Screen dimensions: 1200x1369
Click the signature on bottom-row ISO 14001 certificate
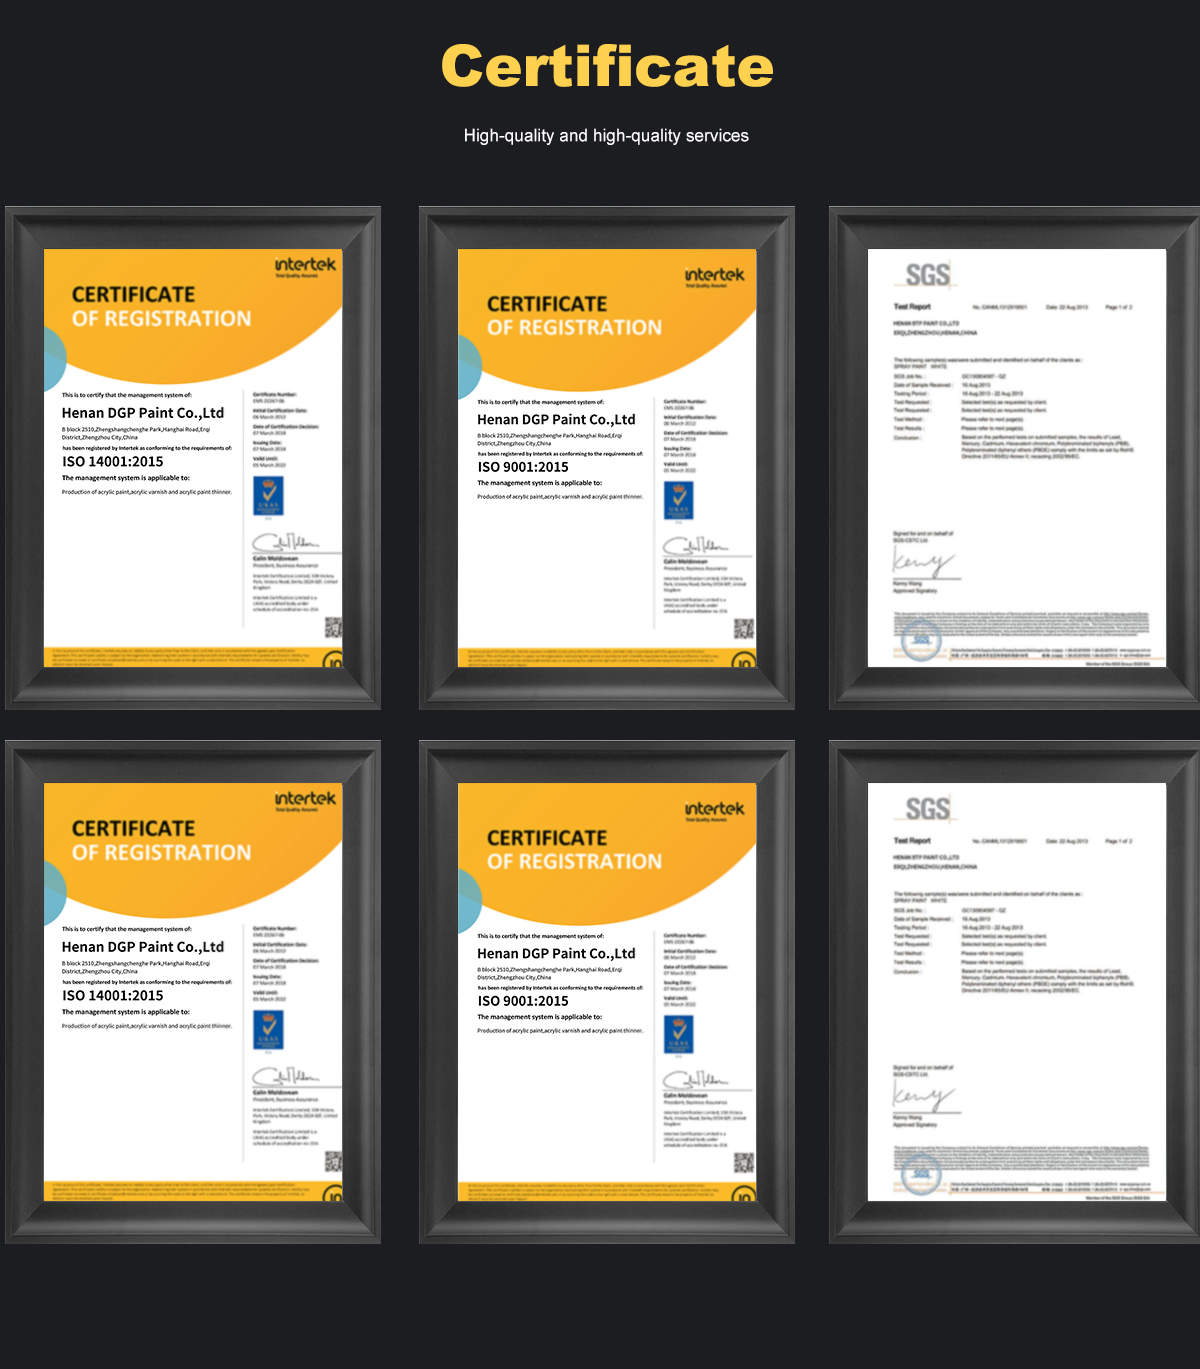click(287, 1077)
